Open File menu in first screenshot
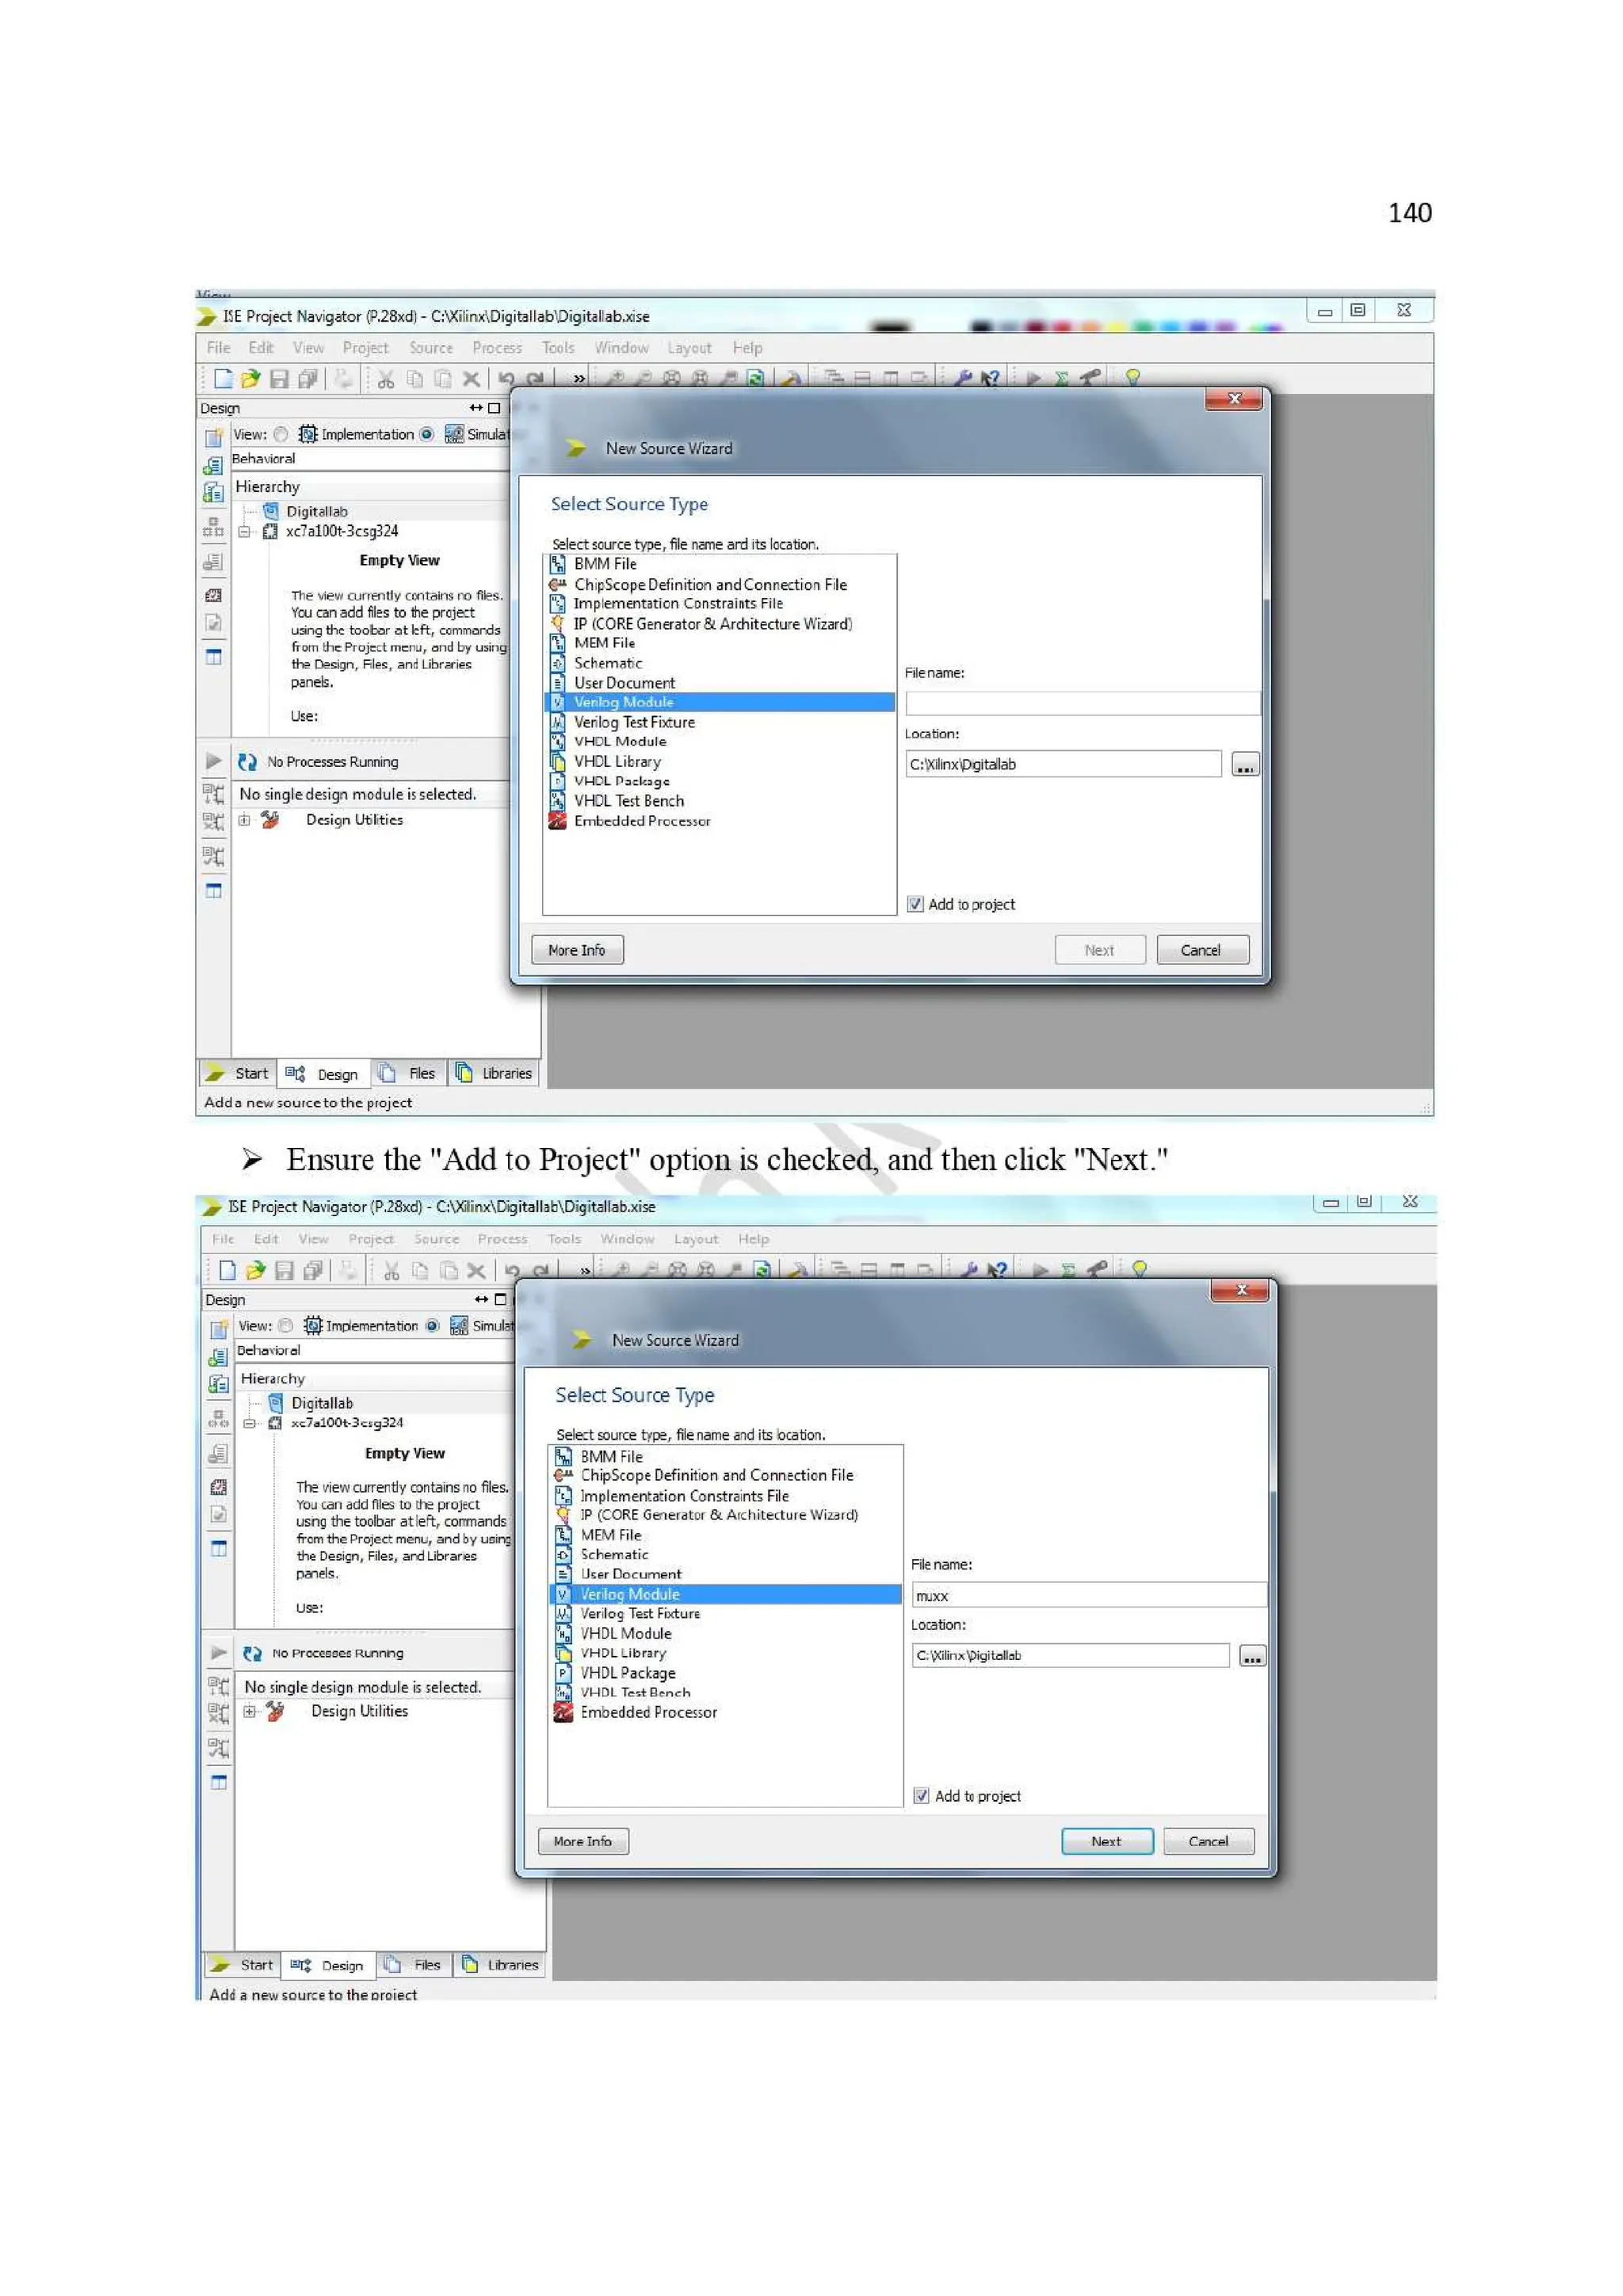Screen dimensions: 1623x2296 tap(218, 348)
